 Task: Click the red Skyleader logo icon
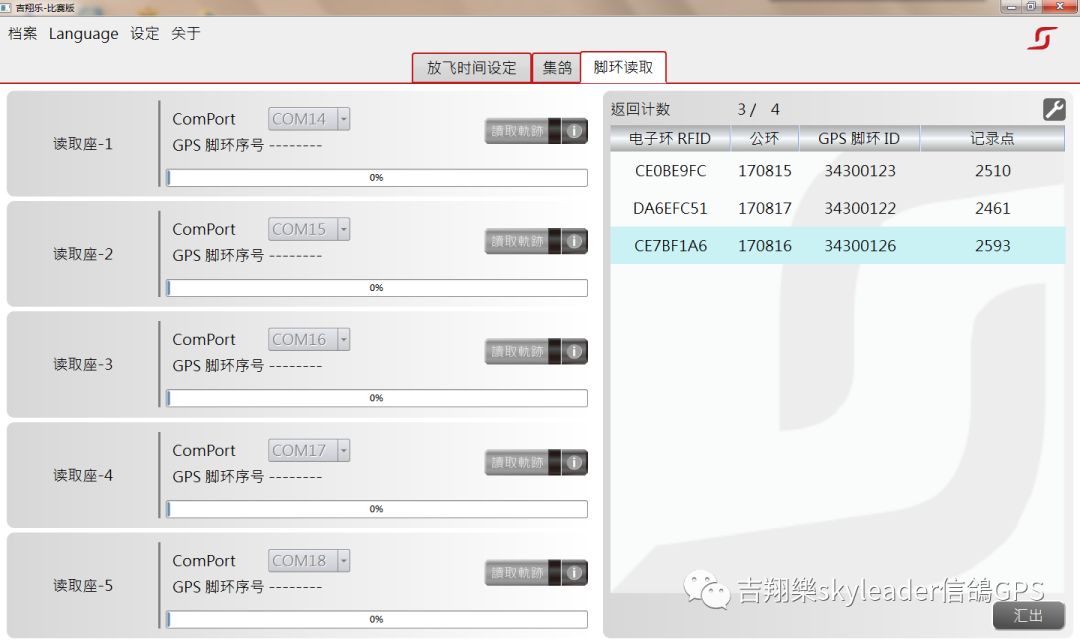click(x=1042, y=38)
